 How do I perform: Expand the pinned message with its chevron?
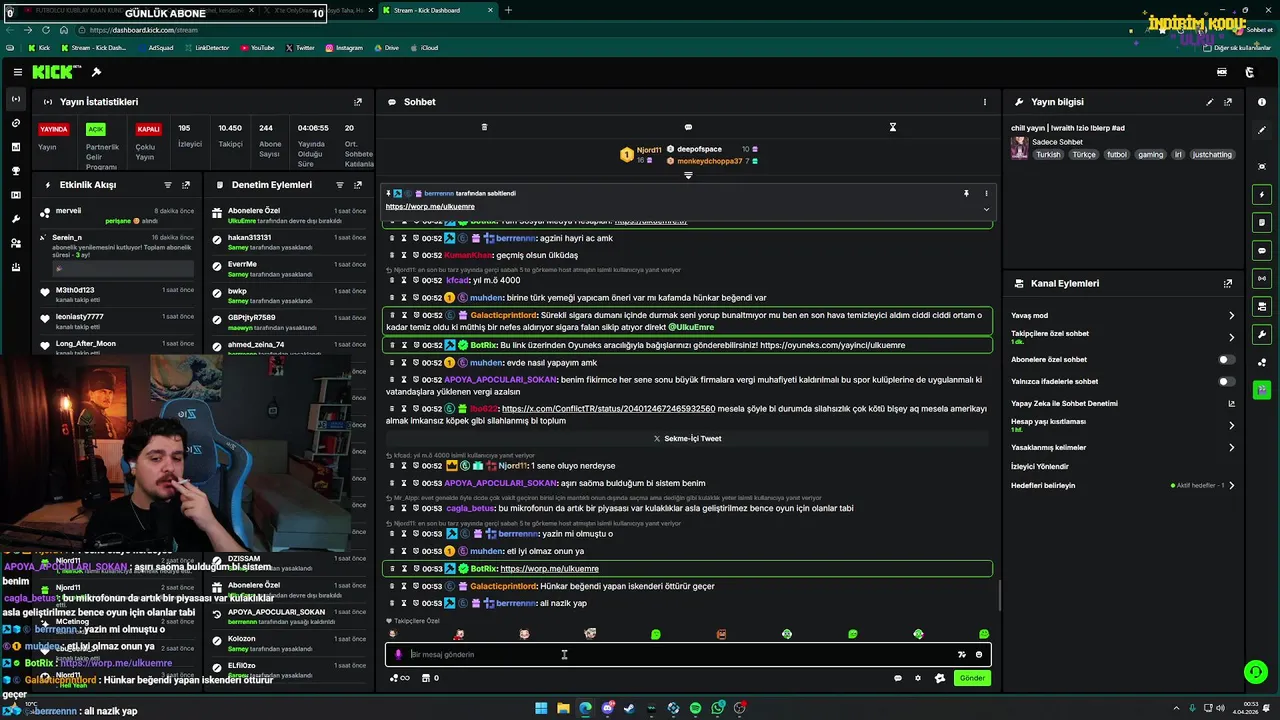(x=986, y=209)
